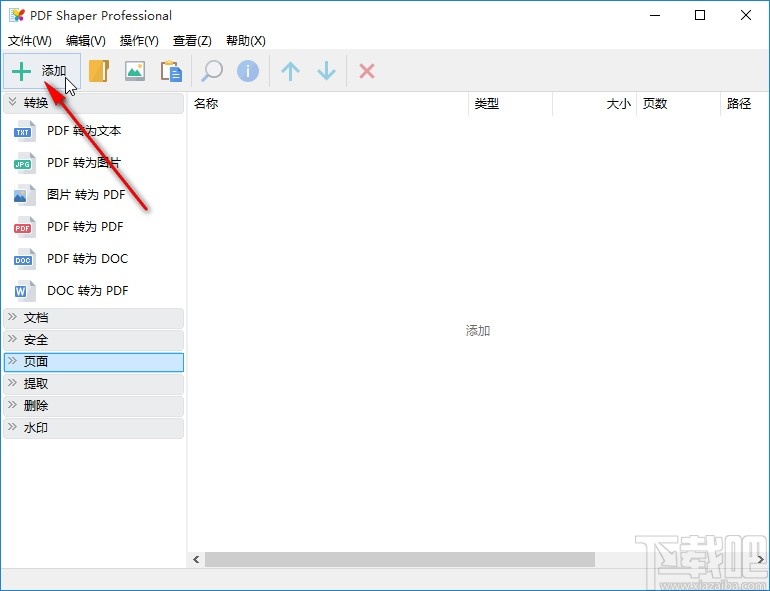This screenshot has width=770, height=591.
Task: Collapse the 转换 section
Action: (x=93, y=103)
